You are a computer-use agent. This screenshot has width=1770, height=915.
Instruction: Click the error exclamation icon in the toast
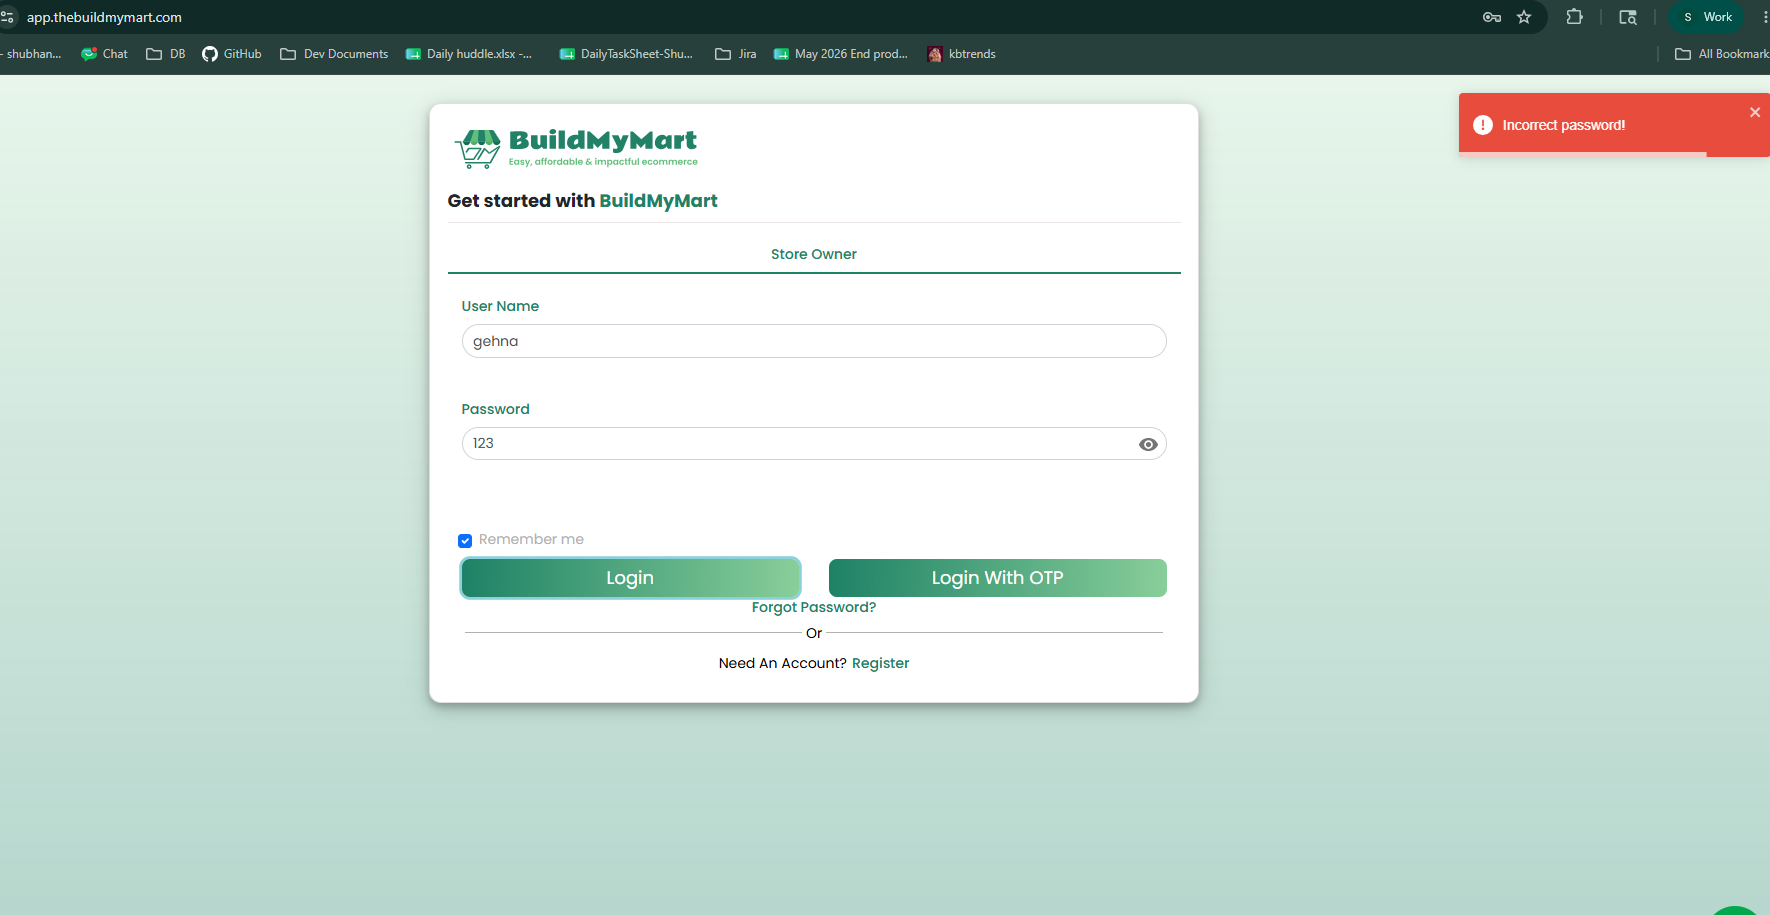pyautogui.click(x=1483, y=125)
